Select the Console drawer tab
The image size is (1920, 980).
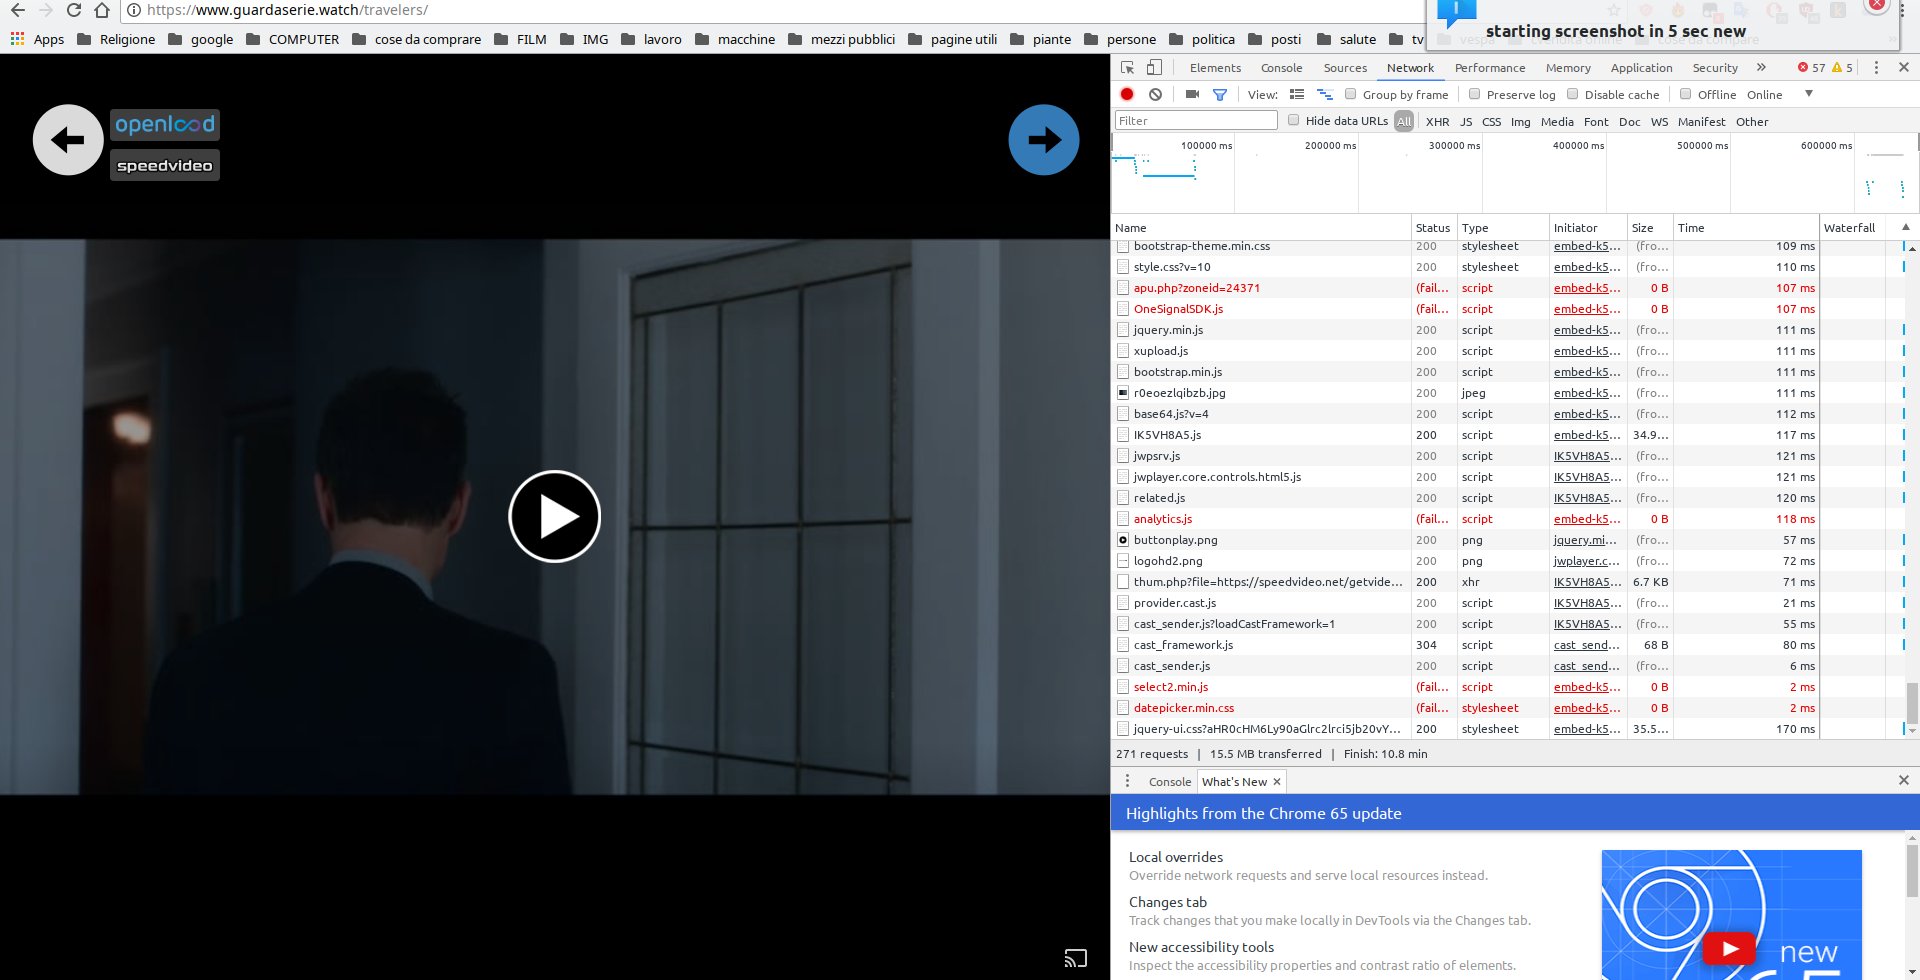click(x=1170, y=782)
